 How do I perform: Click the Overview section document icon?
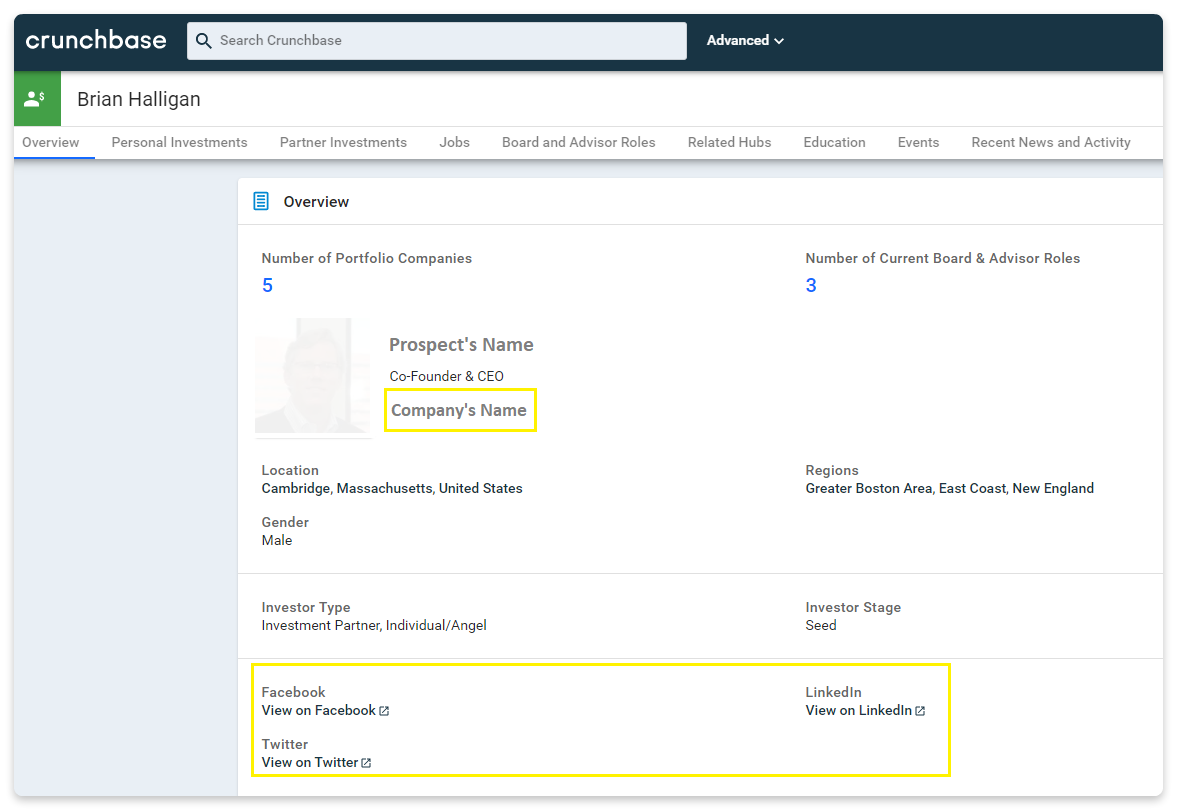260,201
